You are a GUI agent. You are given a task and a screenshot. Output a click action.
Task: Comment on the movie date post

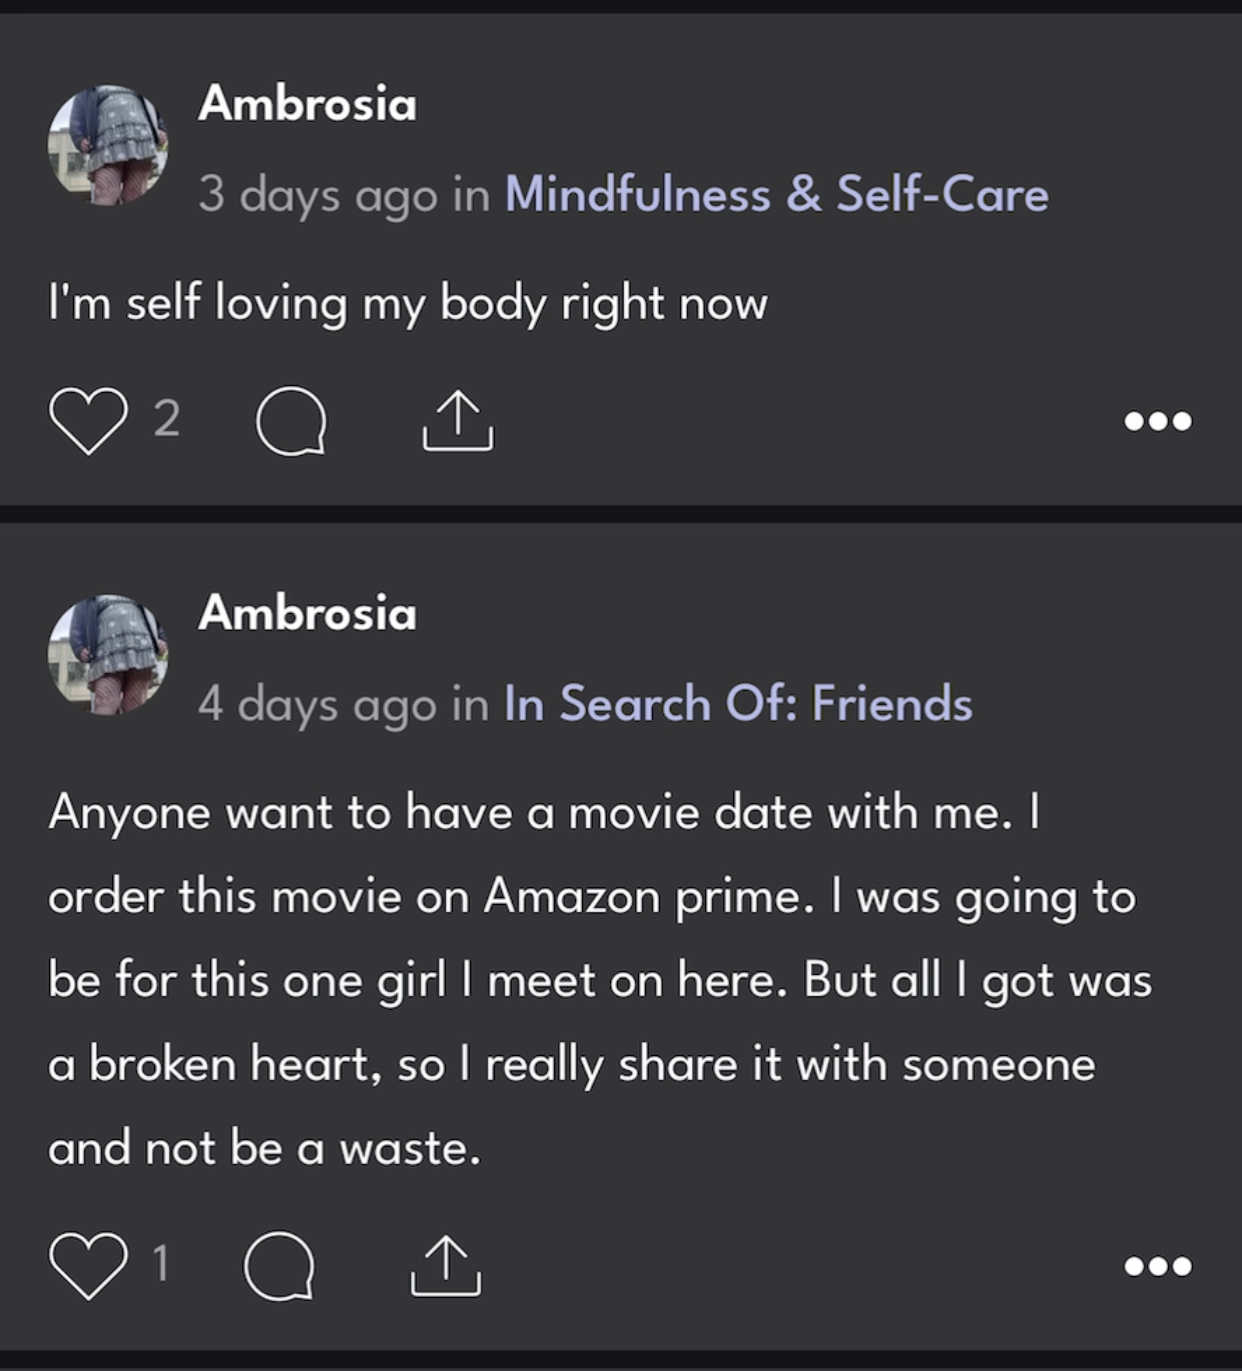[280, 1266]
